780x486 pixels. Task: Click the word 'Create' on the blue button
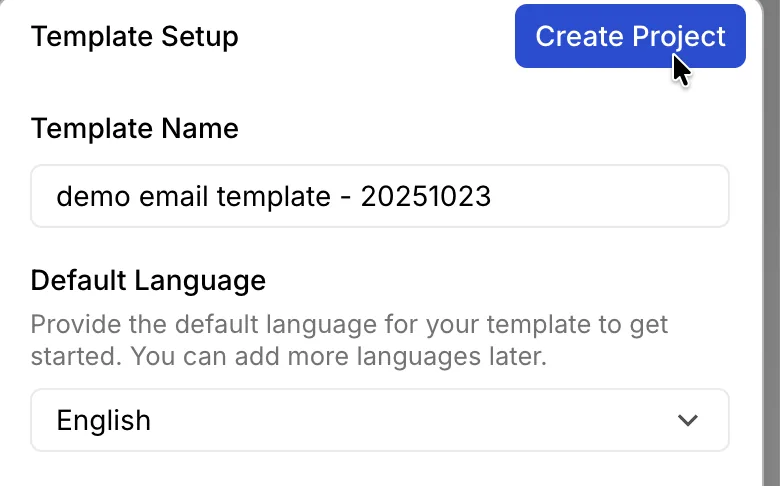[x=580, y=36]
